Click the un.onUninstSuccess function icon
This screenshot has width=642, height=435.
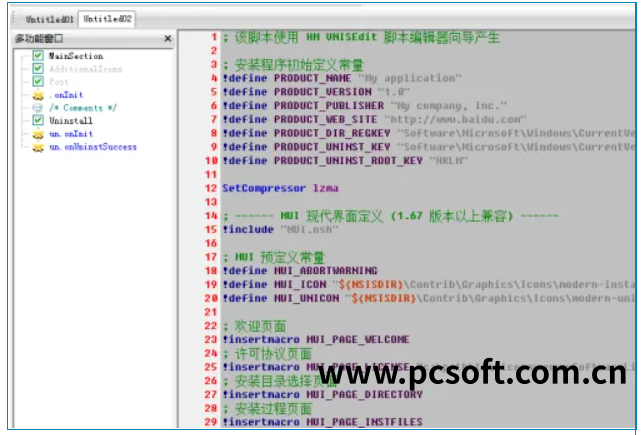[x=38, y=147]
